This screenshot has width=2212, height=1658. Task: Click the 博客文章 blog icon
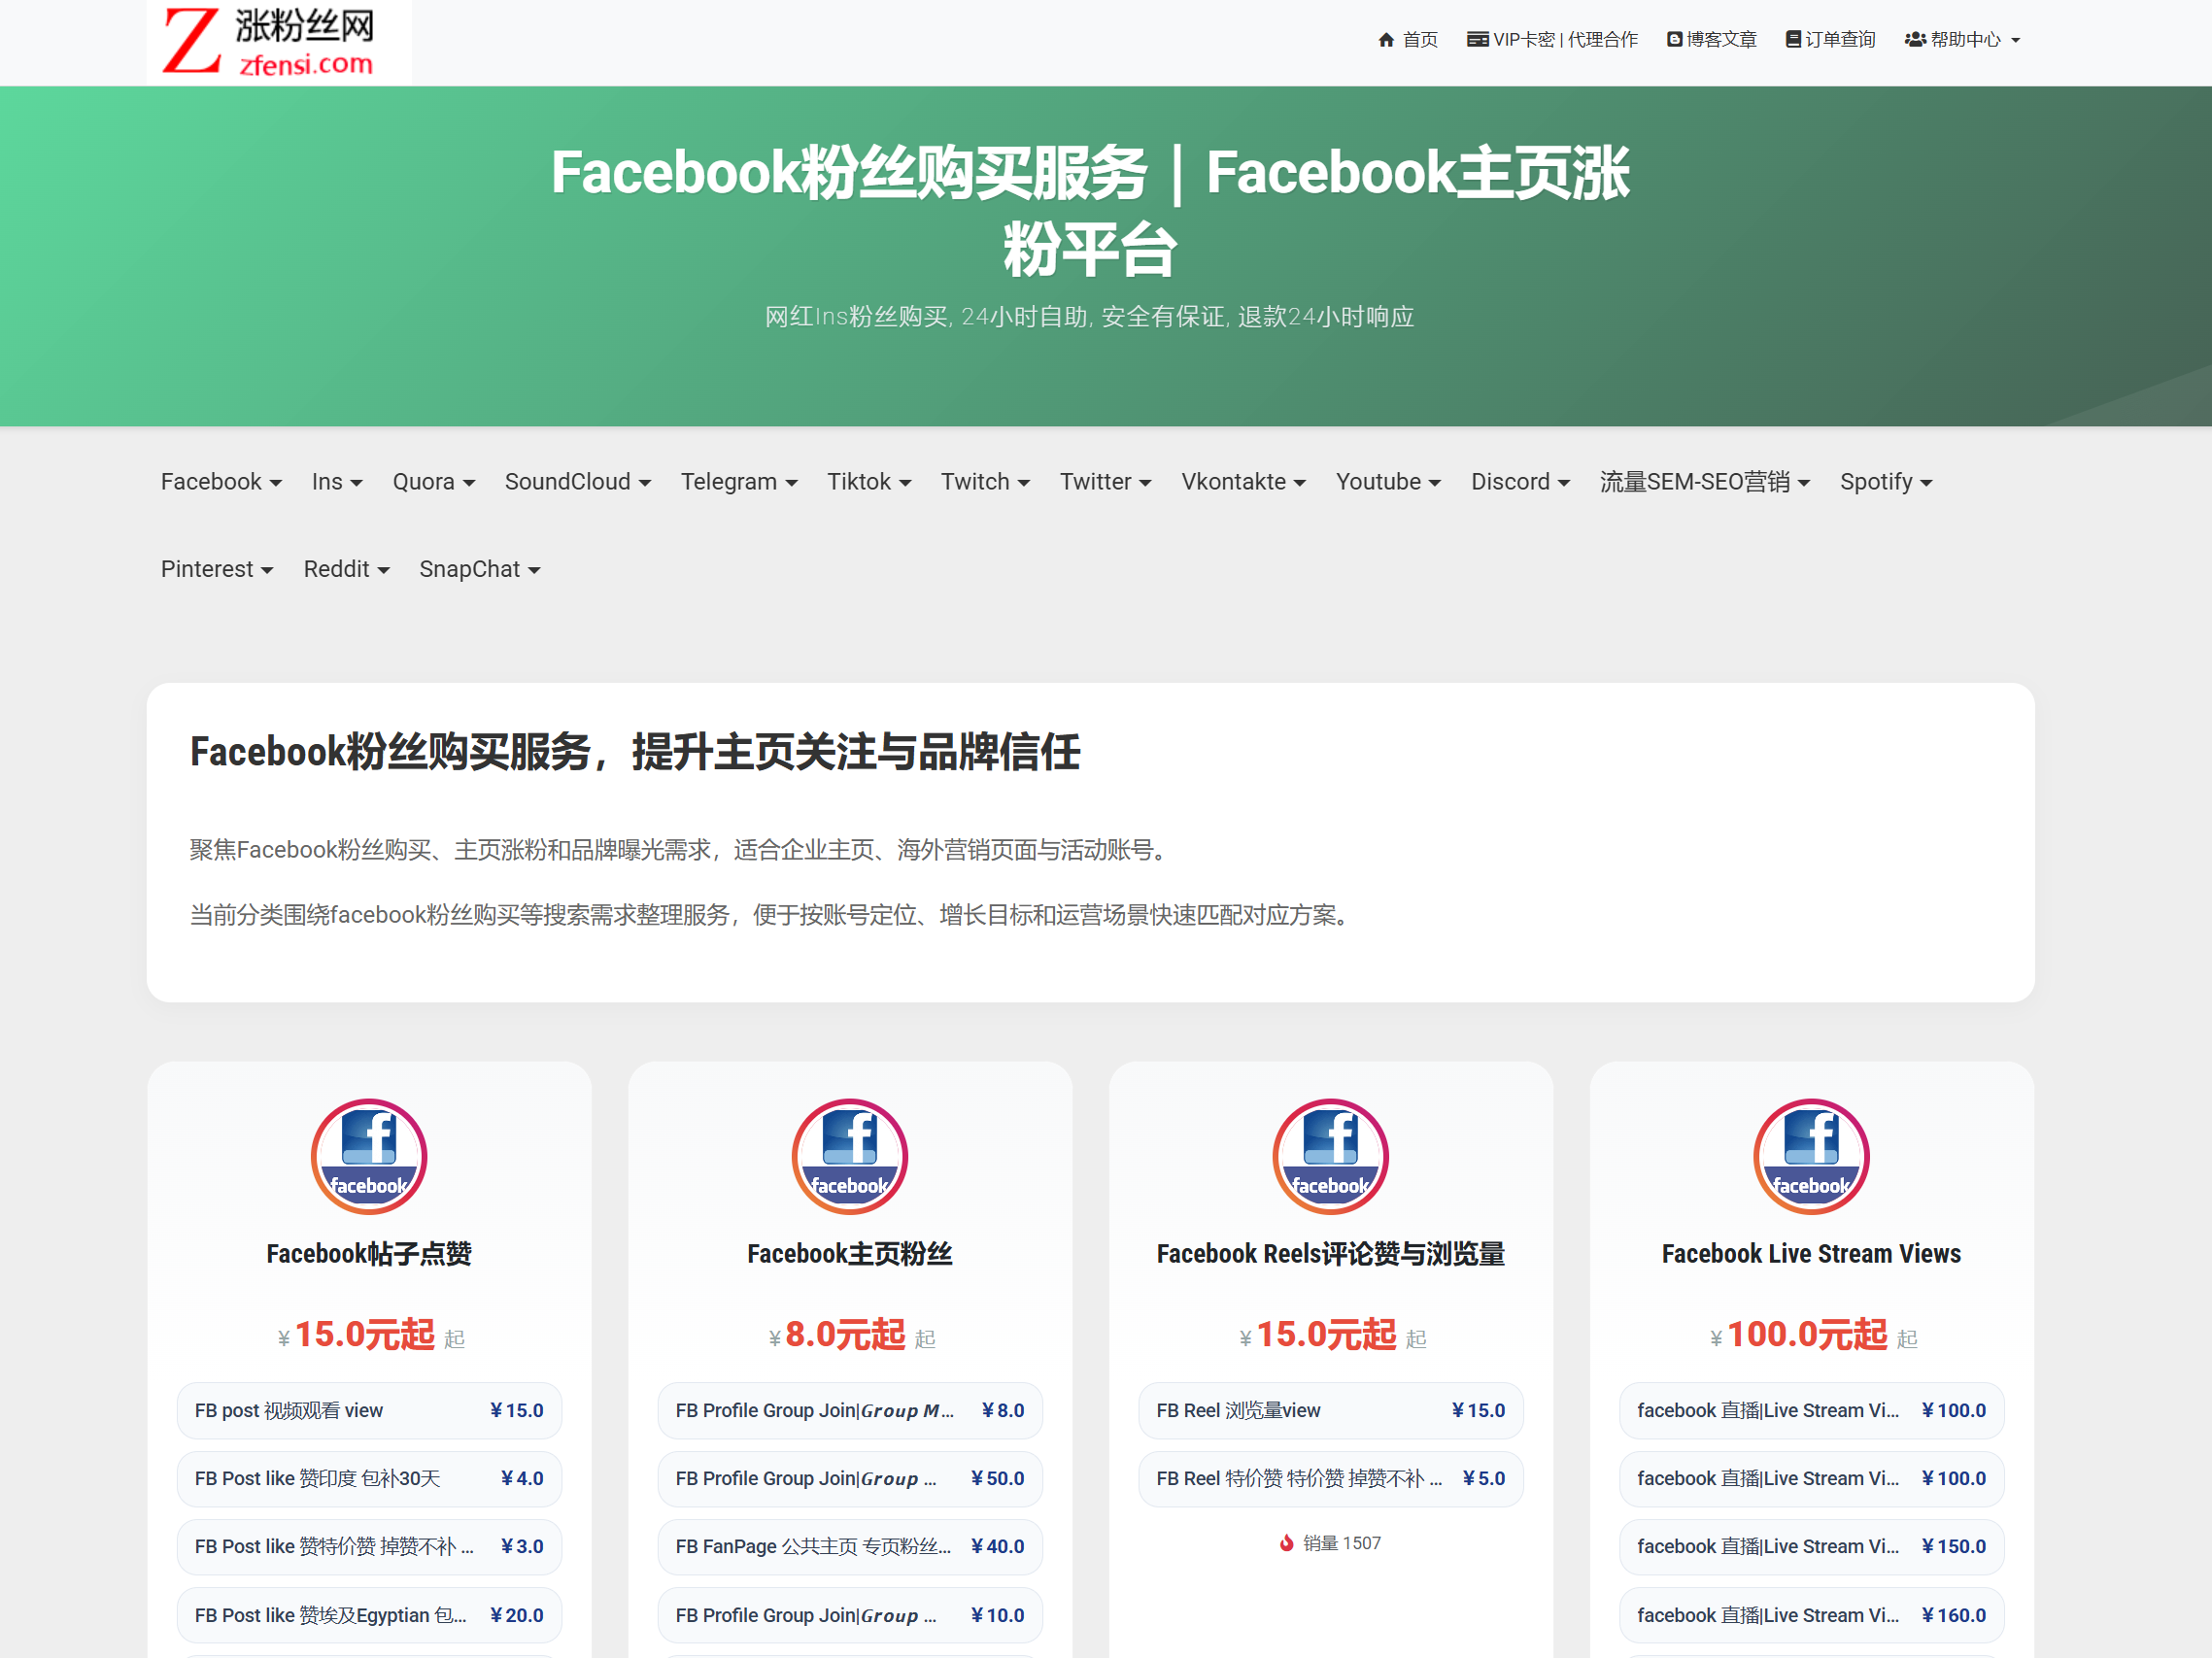(1674, 40)
